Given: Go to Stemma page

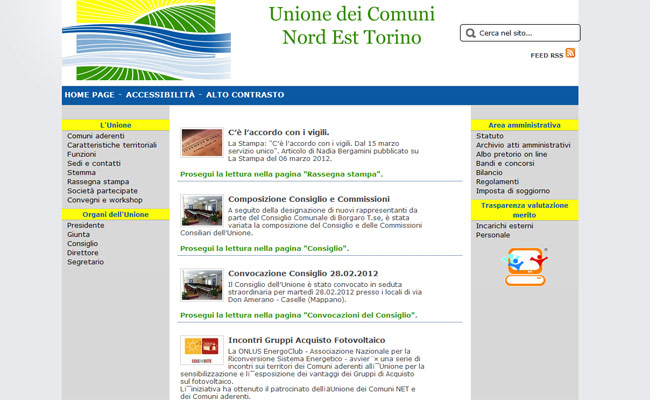Looking at the screenshot, I should point(81,172).
